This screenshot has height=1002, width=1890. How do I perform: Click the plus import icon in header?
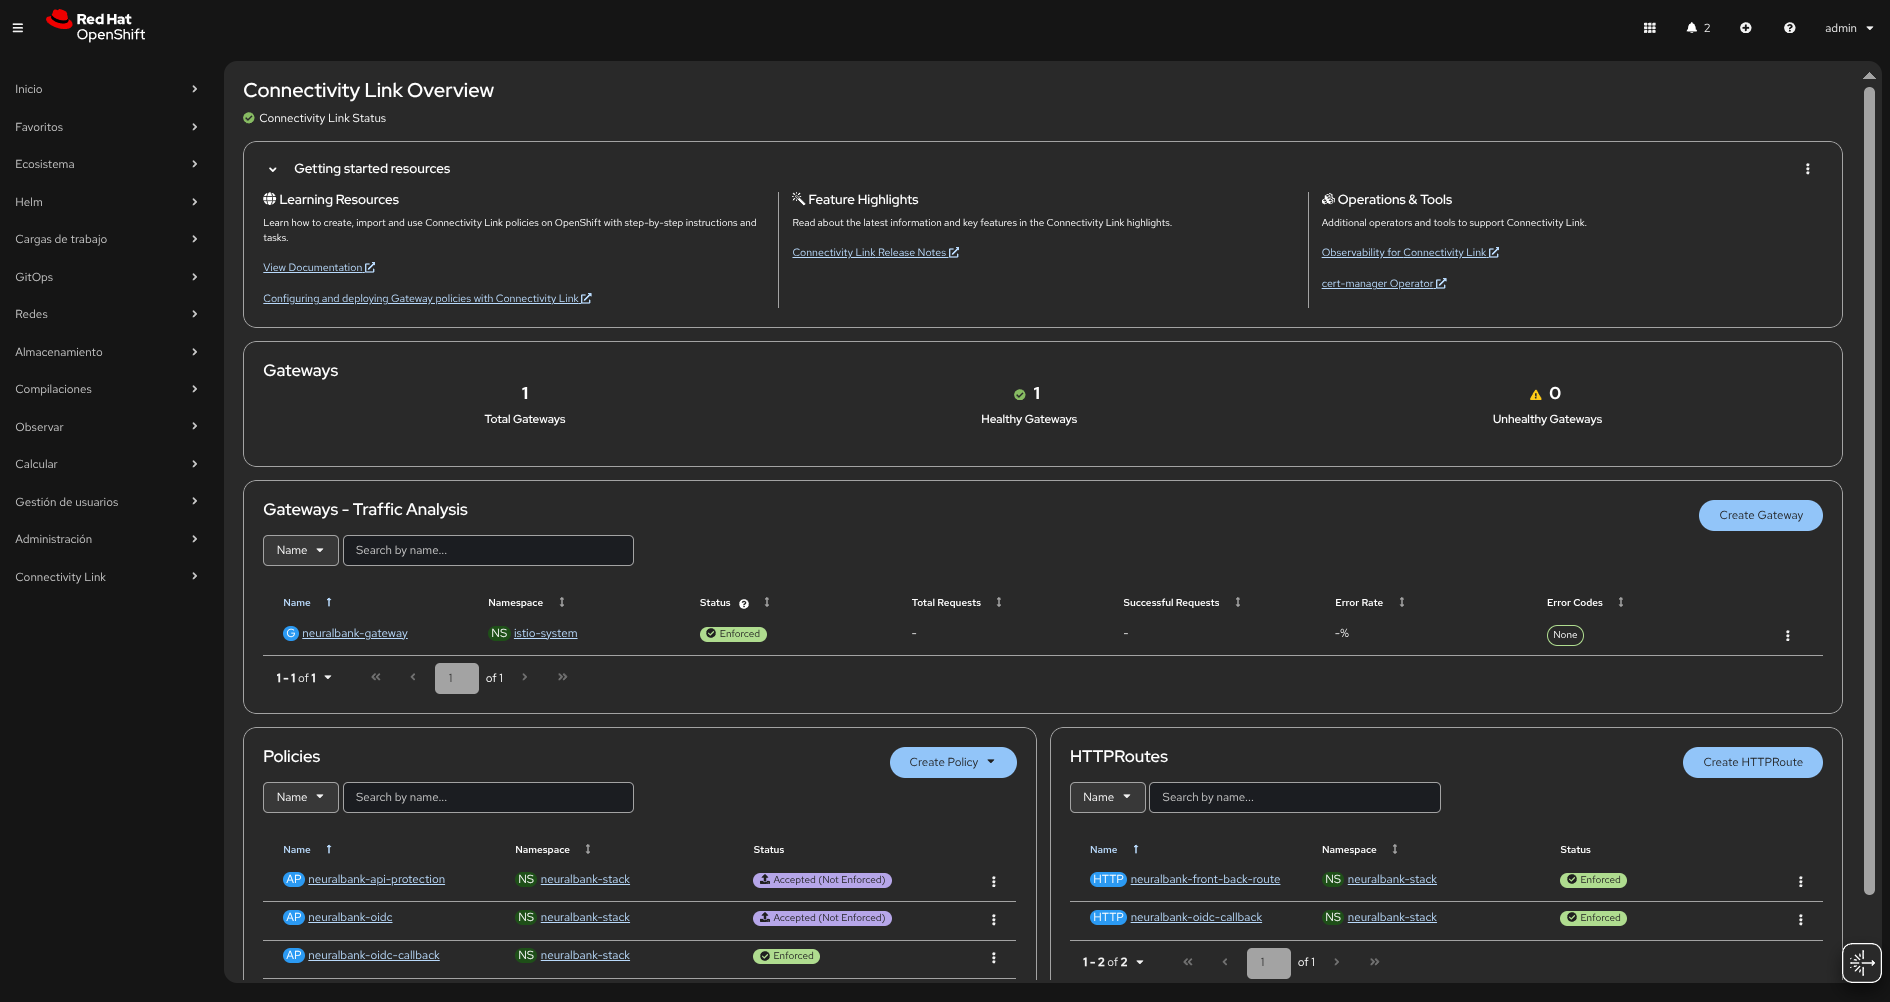[1745, 28]
